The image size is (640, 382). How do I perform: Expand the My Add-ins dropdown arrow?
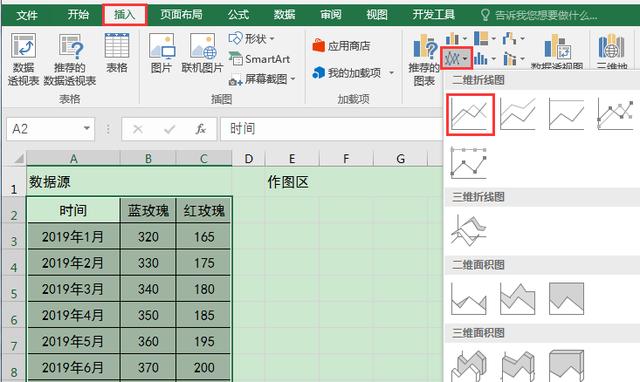coord(391,73)
